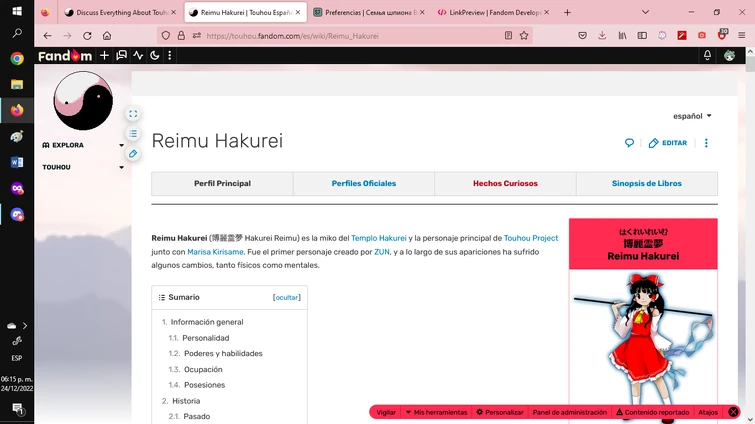Open Atajos in the bottom toolbar

[708, 412]
